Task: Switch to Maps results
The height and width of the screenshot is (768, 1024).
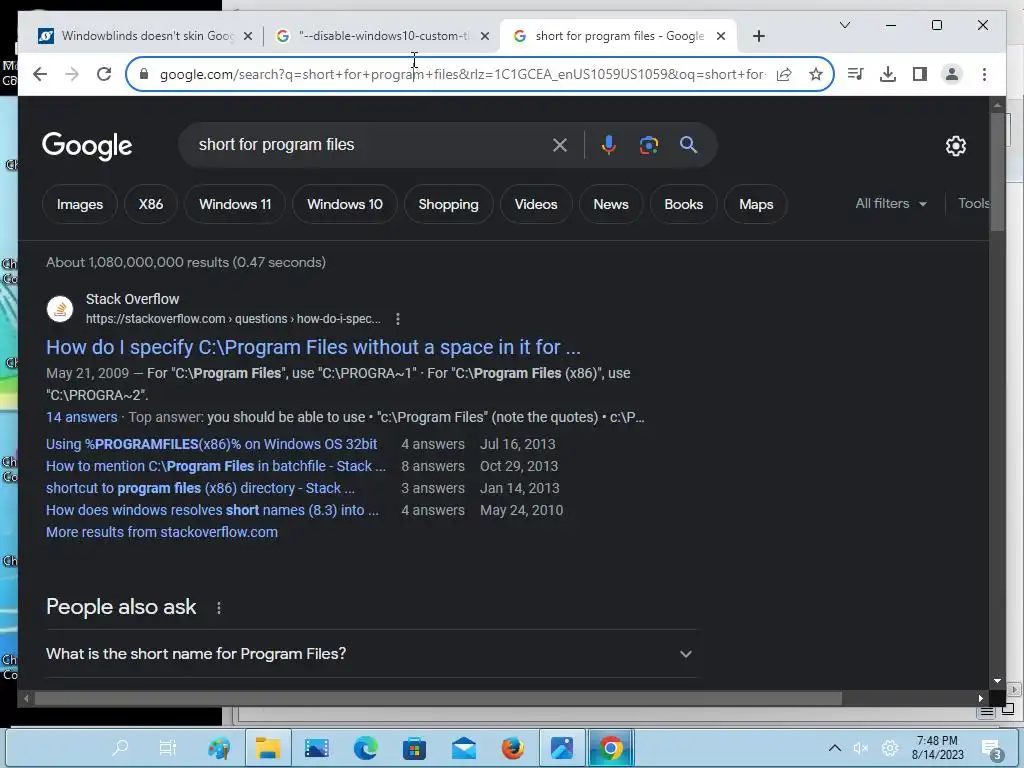Action: click(756, 204)
